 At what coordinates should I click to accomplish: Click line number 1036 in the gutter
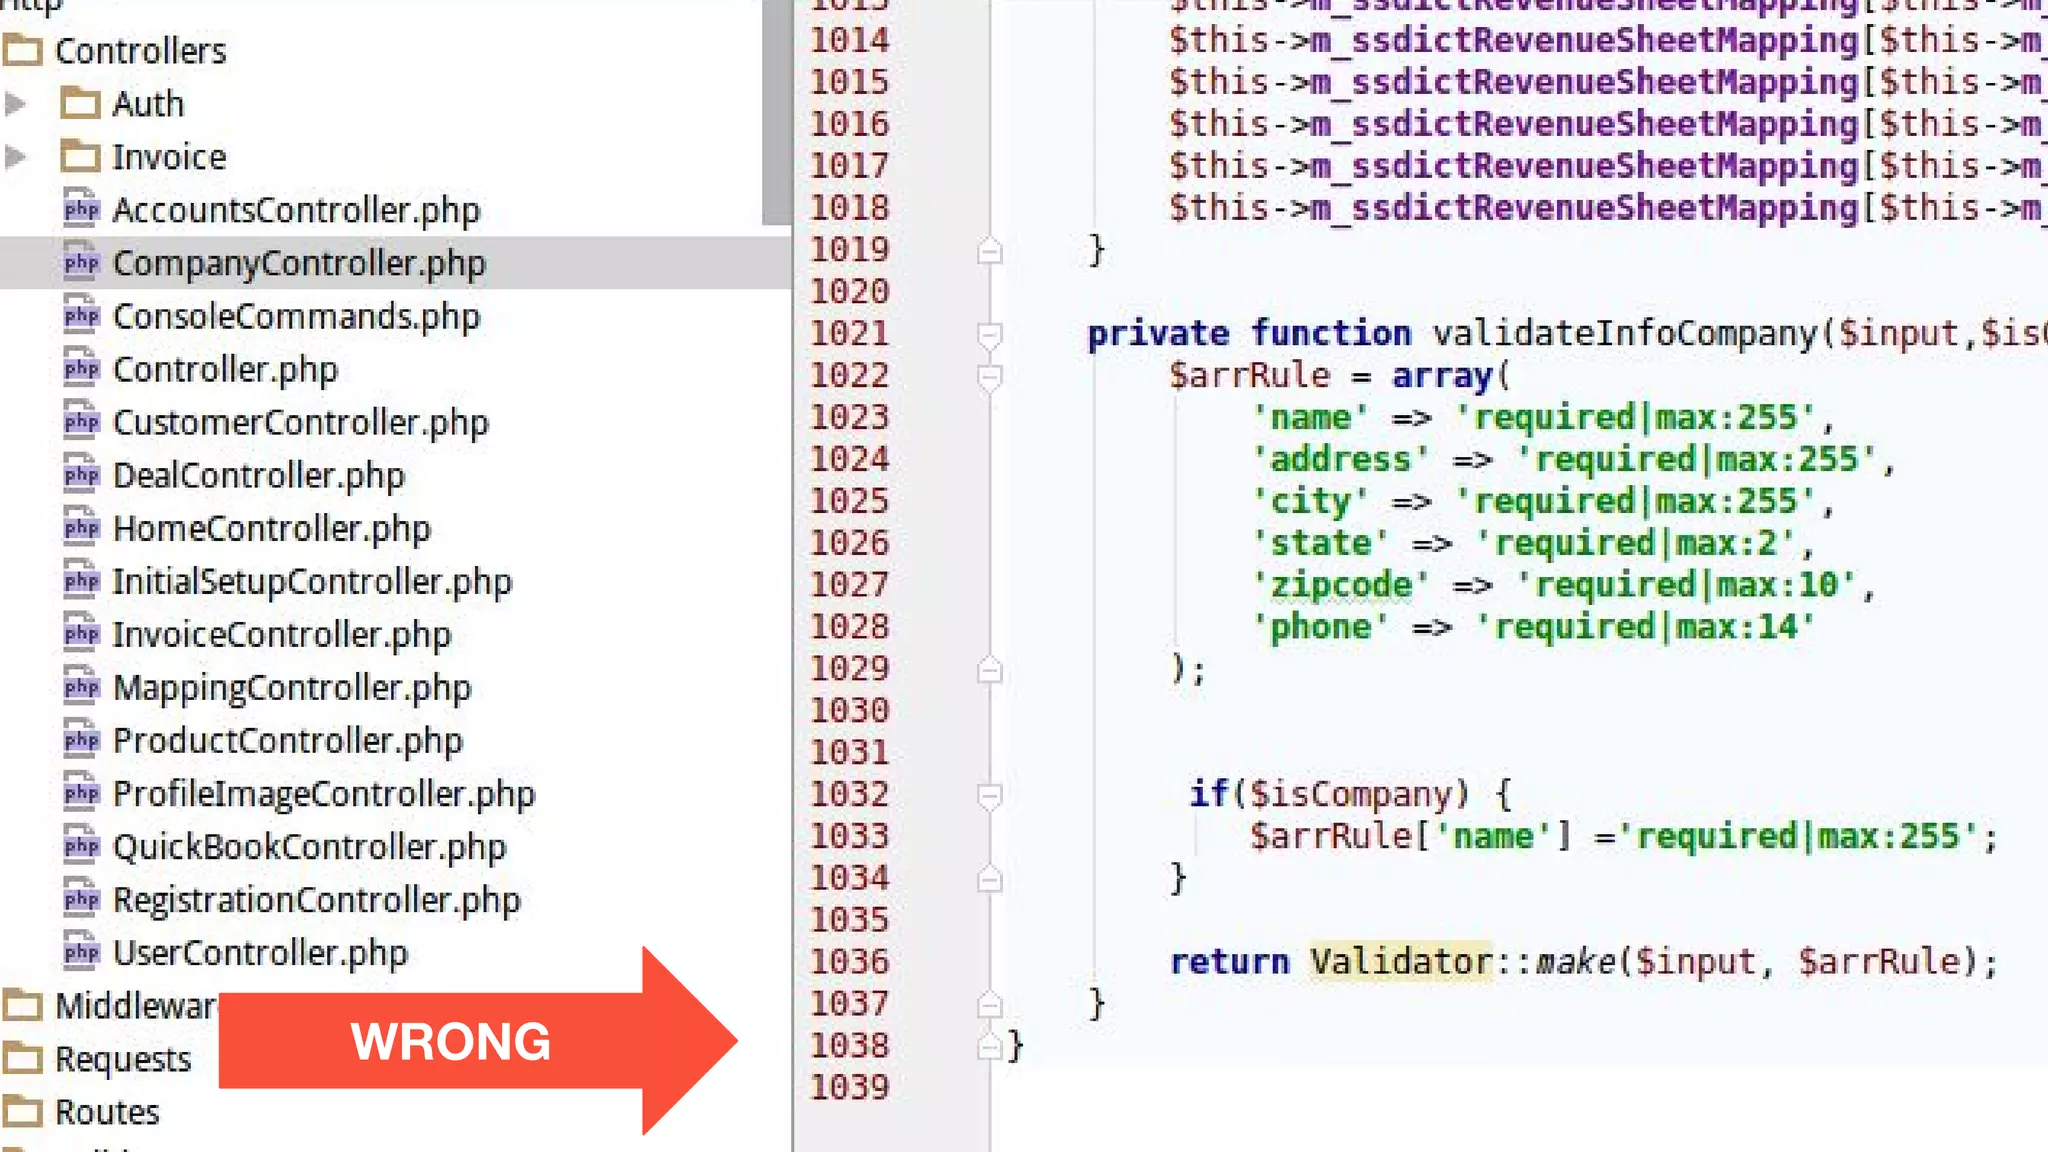[849, 961]
